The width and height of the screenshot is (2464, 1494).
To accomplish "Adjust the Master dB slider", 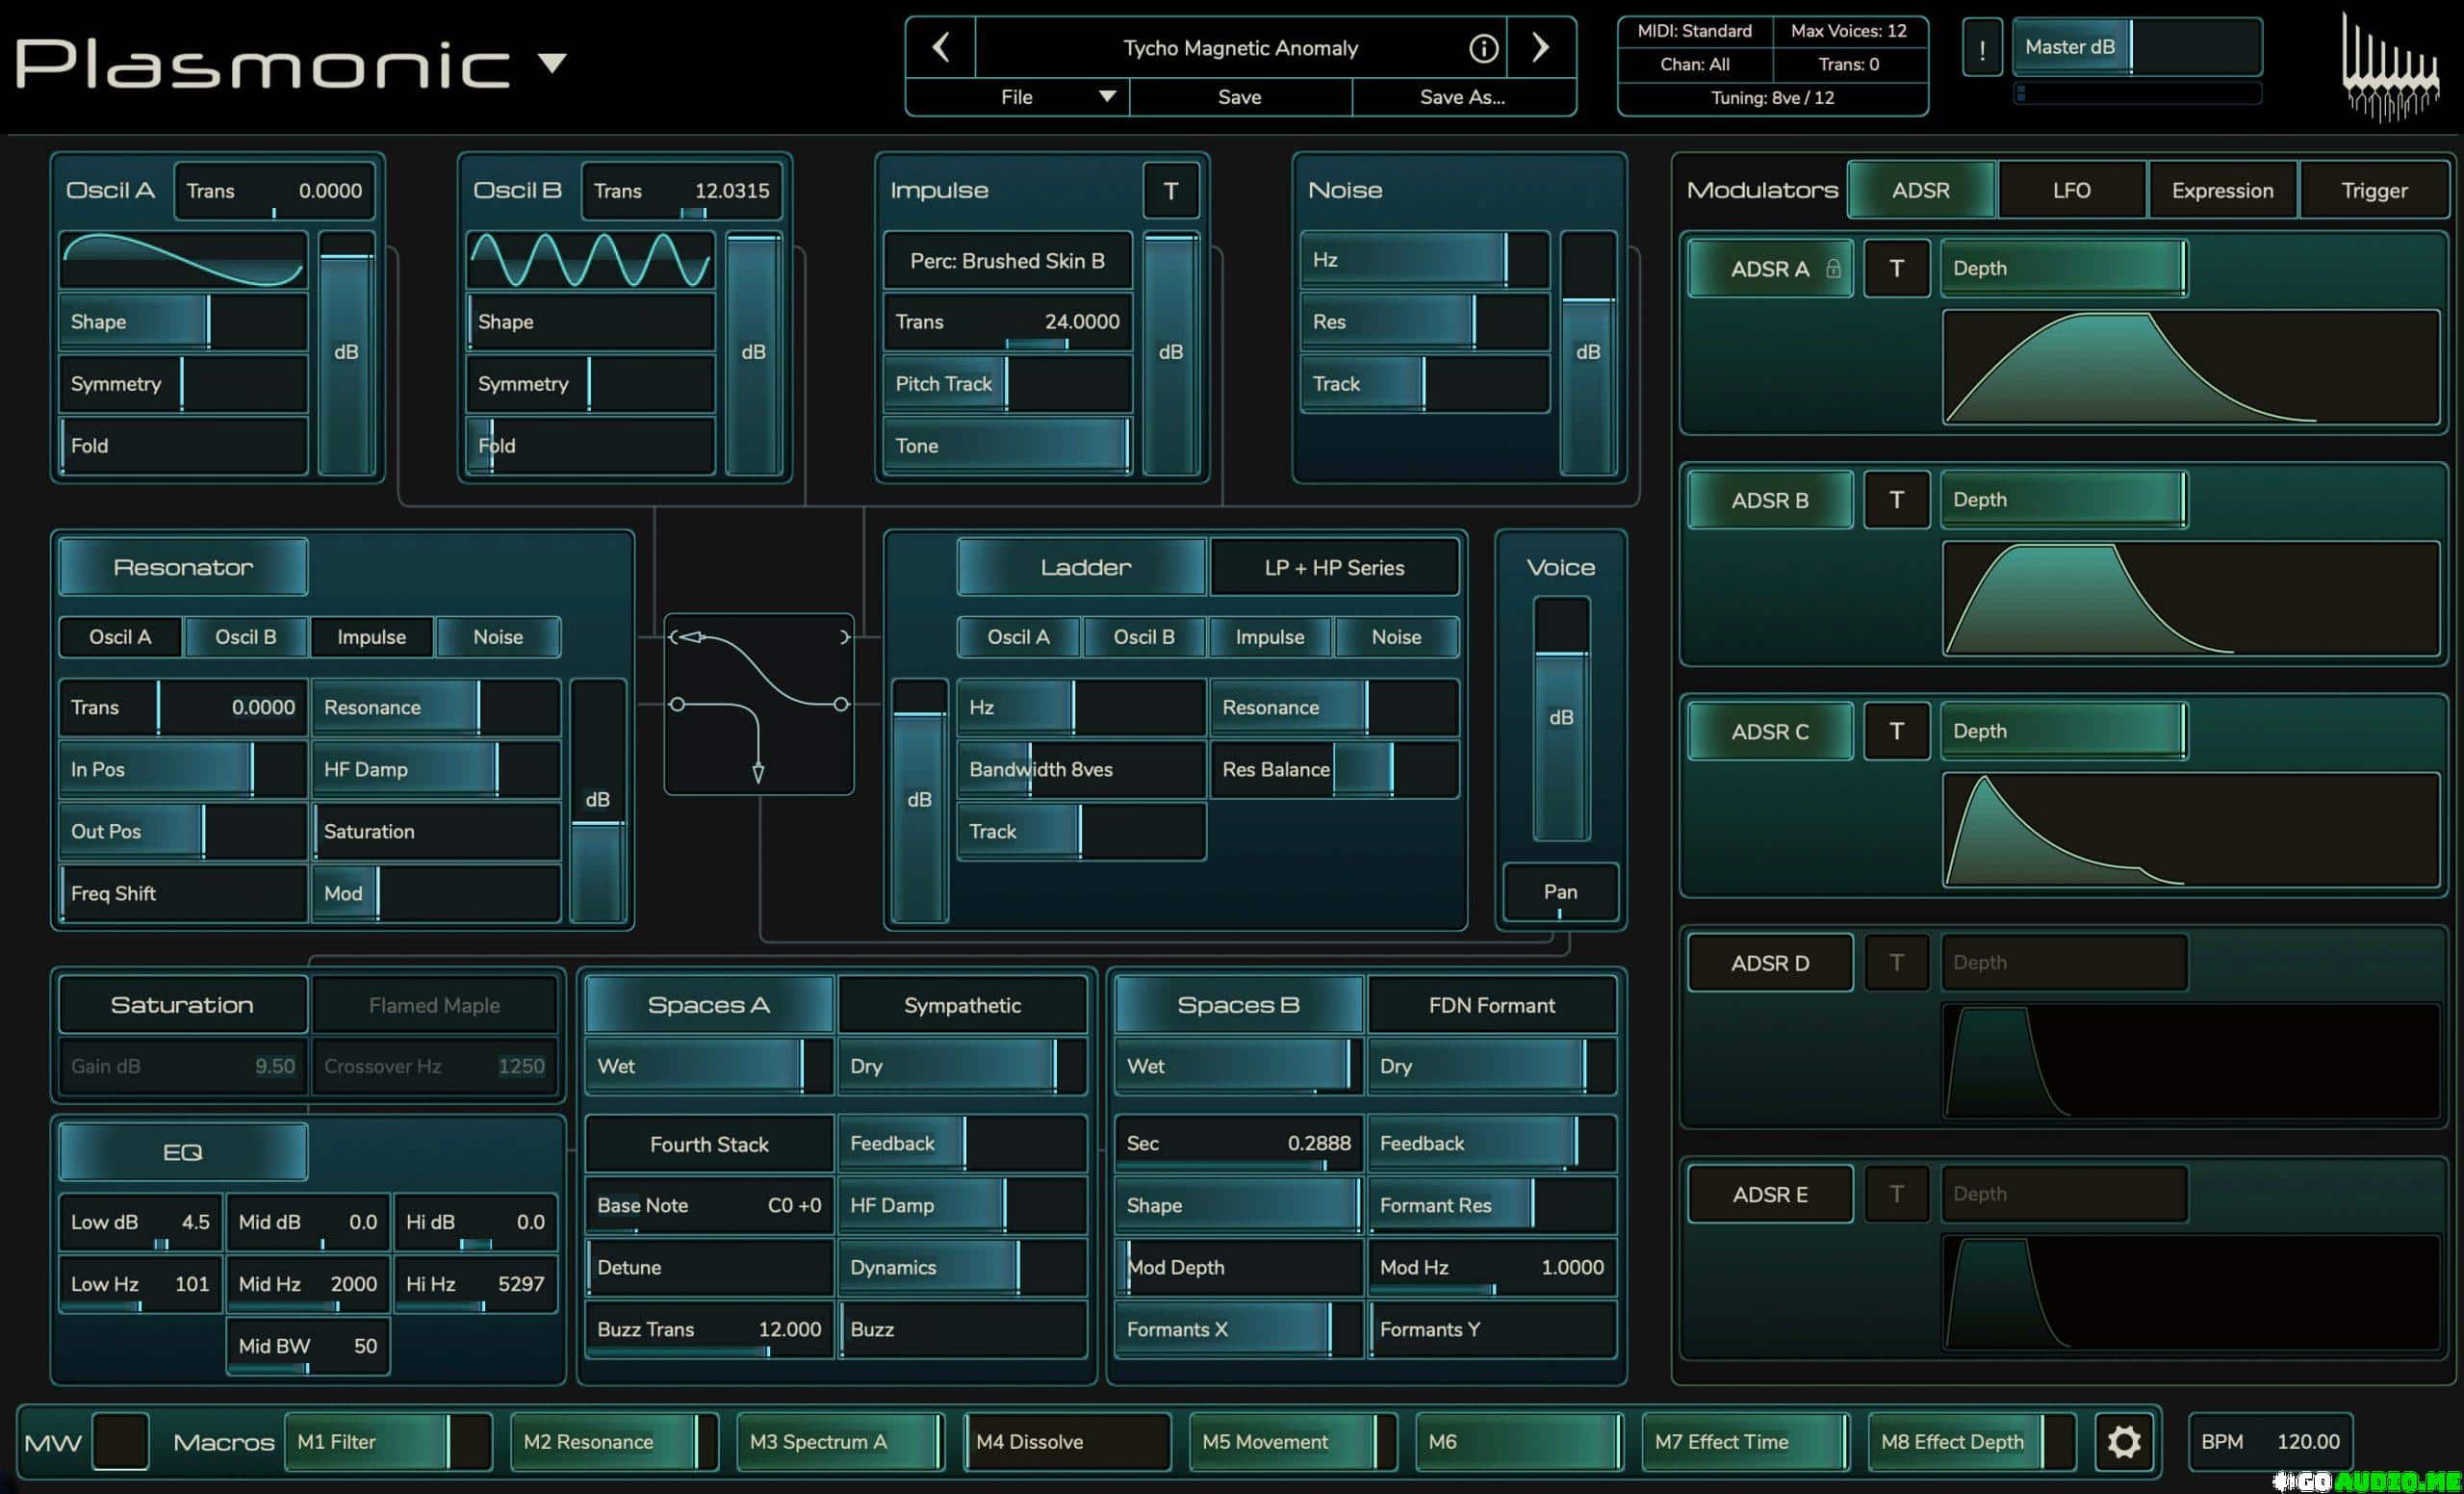I will point(2137,47).
